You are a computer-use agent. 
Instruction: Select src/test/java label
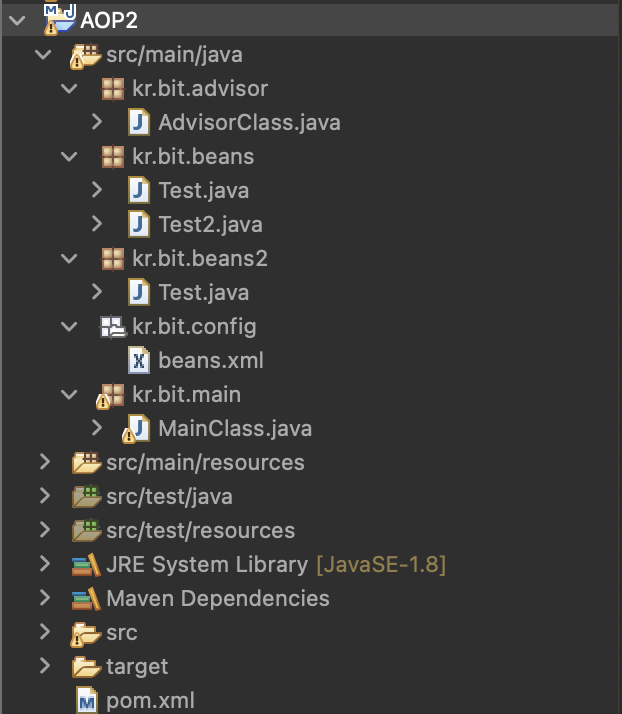(169, 497)
